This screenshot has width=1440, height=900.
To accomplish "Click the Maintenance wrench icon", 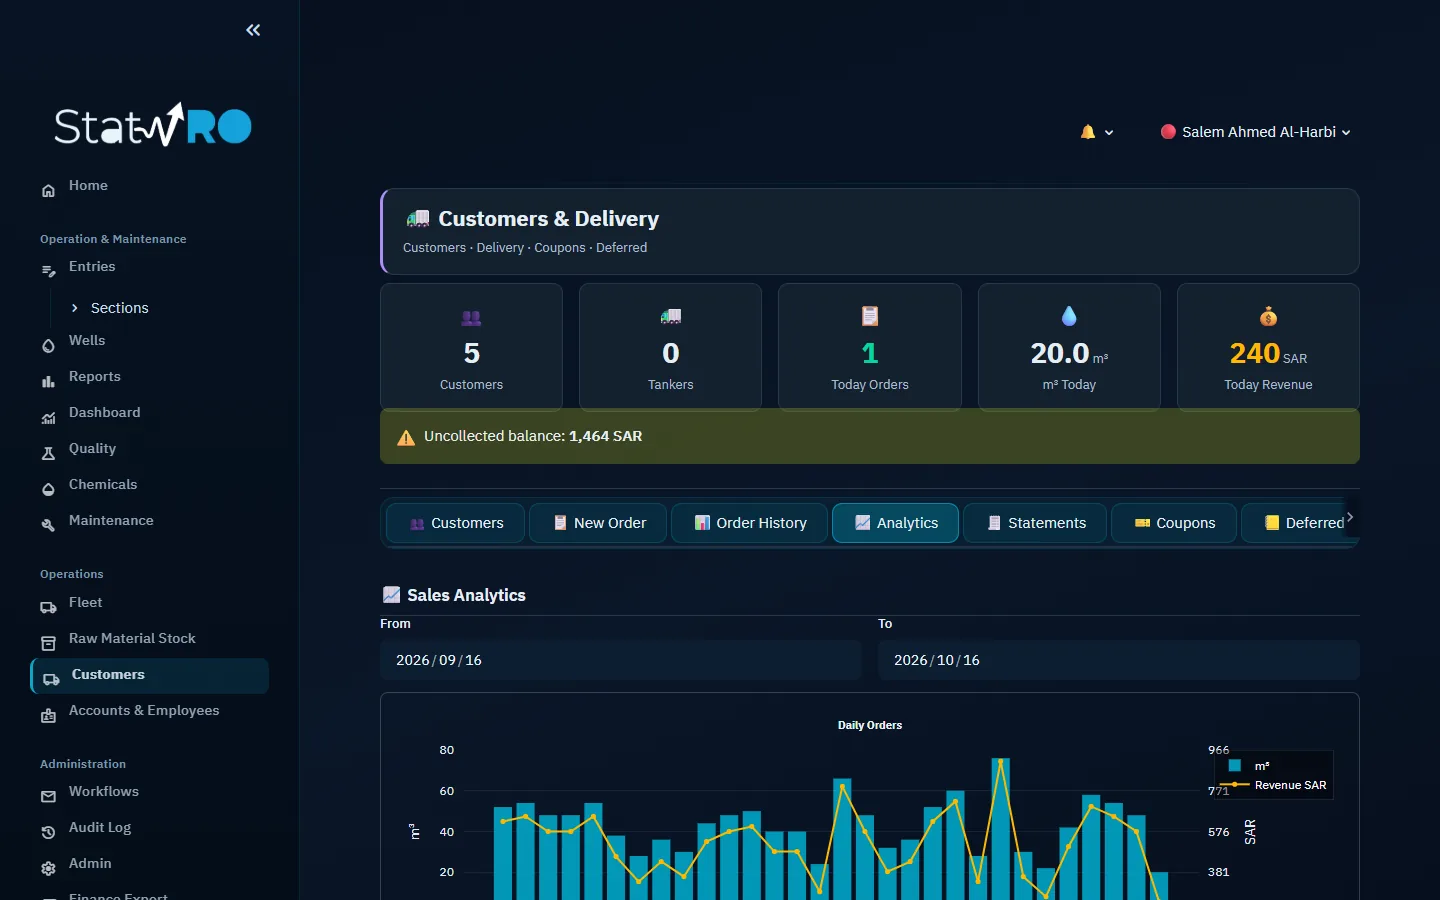I will tap(48, 525).
